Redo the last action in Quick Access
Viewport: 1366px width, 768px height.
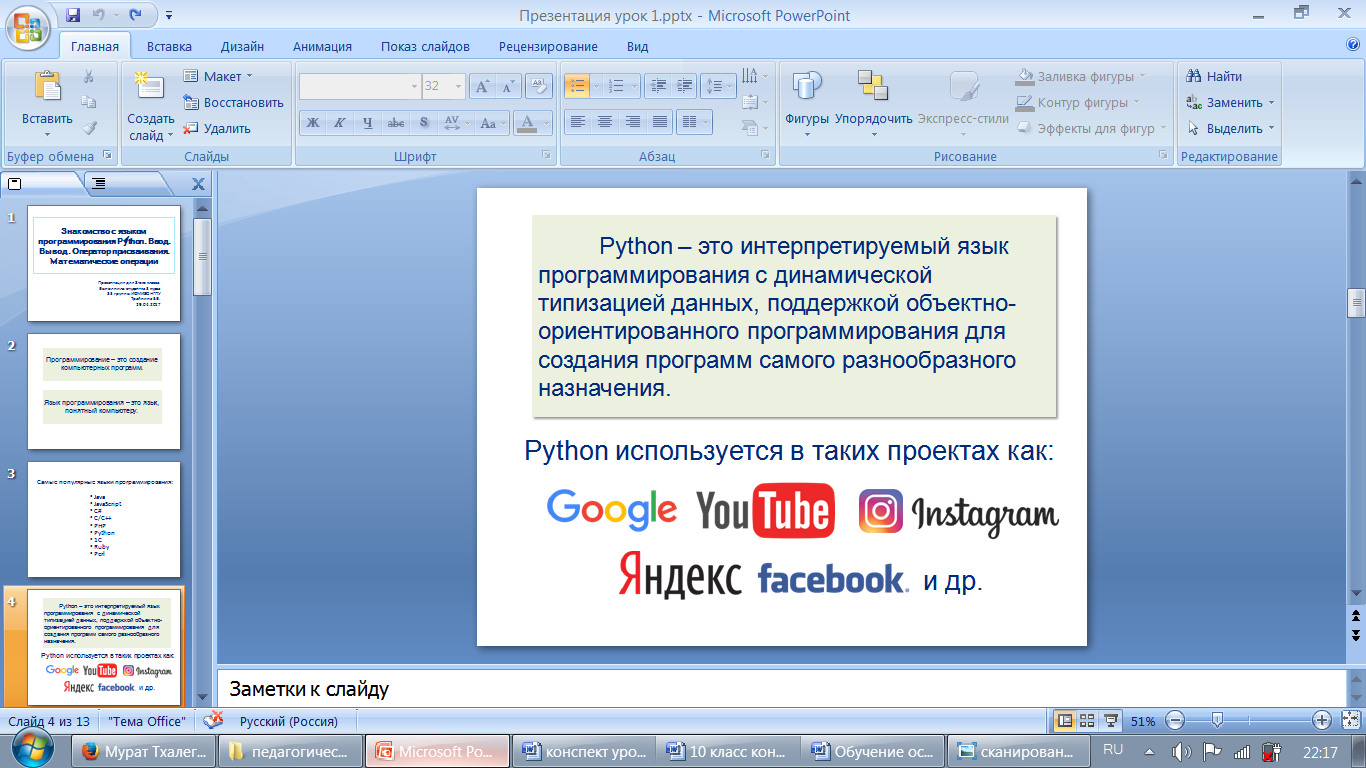click(137, 15)
